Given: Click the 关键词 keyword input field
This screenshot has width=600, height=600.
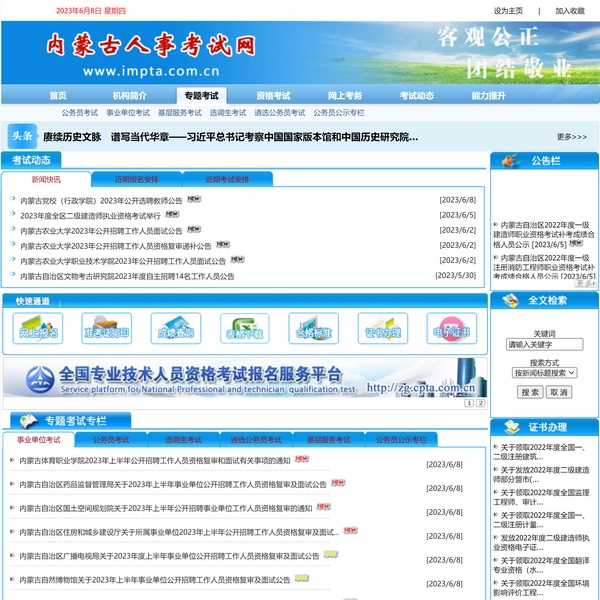Looking at the screenshot, I should point(544,345).
